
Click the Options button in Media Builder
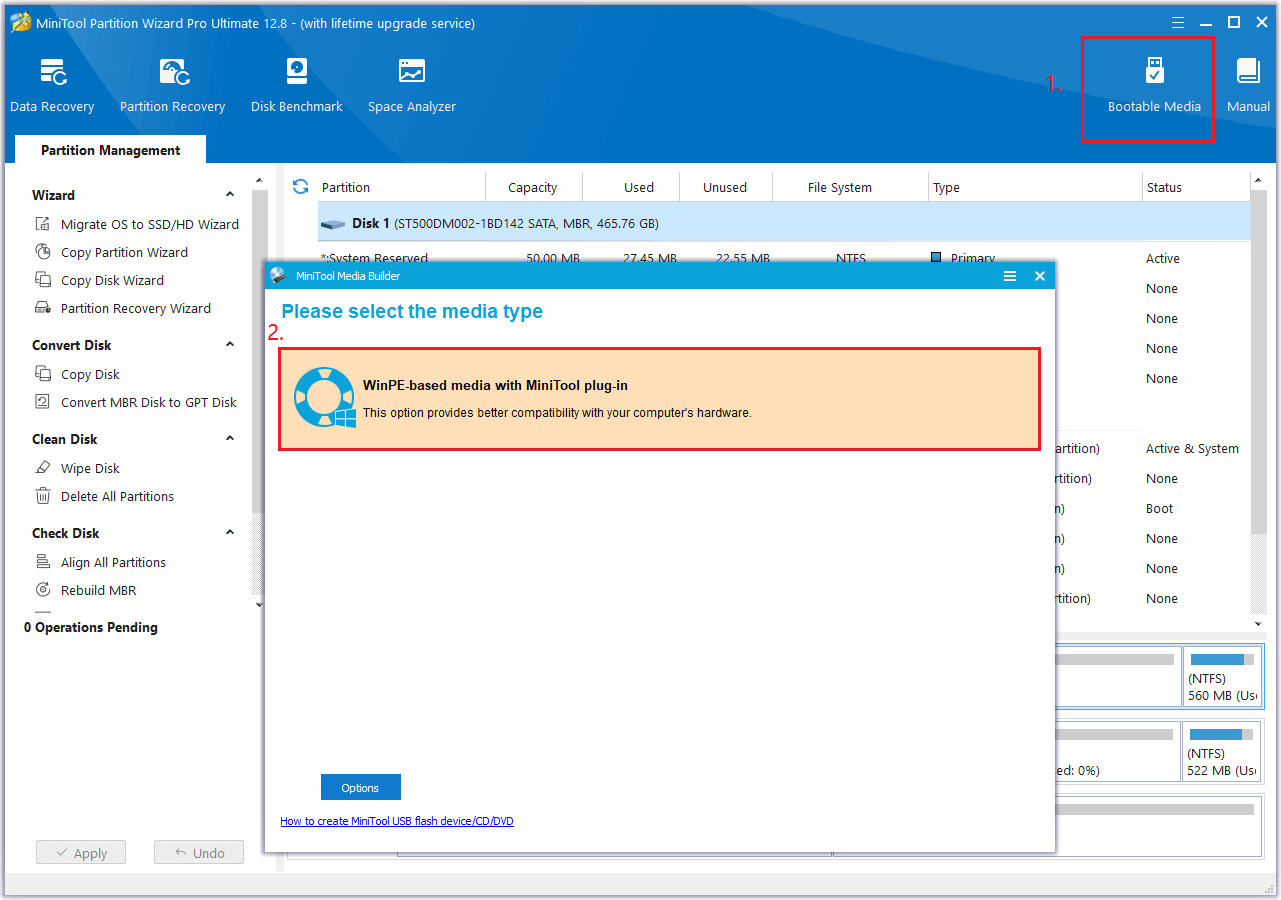[360, 788]
